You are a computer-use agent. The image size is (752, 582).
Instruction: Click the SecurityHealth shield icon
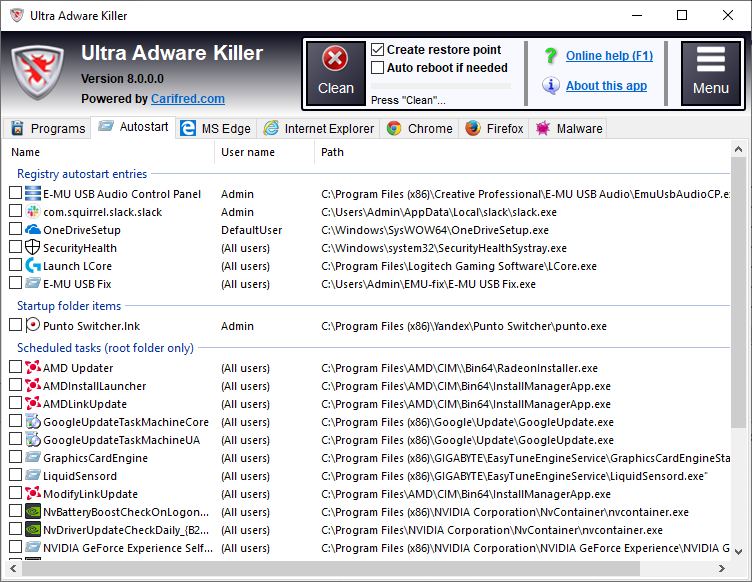tap(33, 247)
